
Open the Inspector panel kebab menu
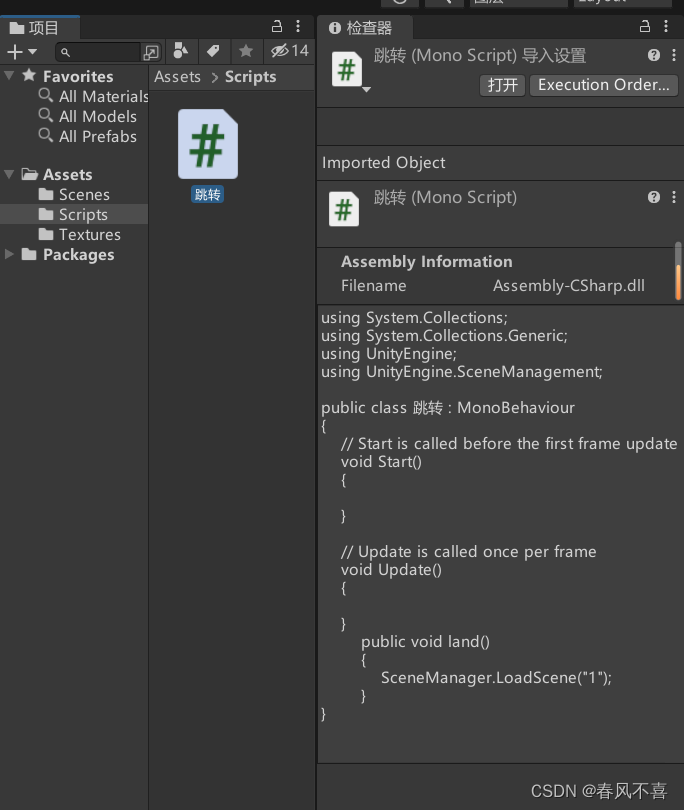click(x=668, y=25)
